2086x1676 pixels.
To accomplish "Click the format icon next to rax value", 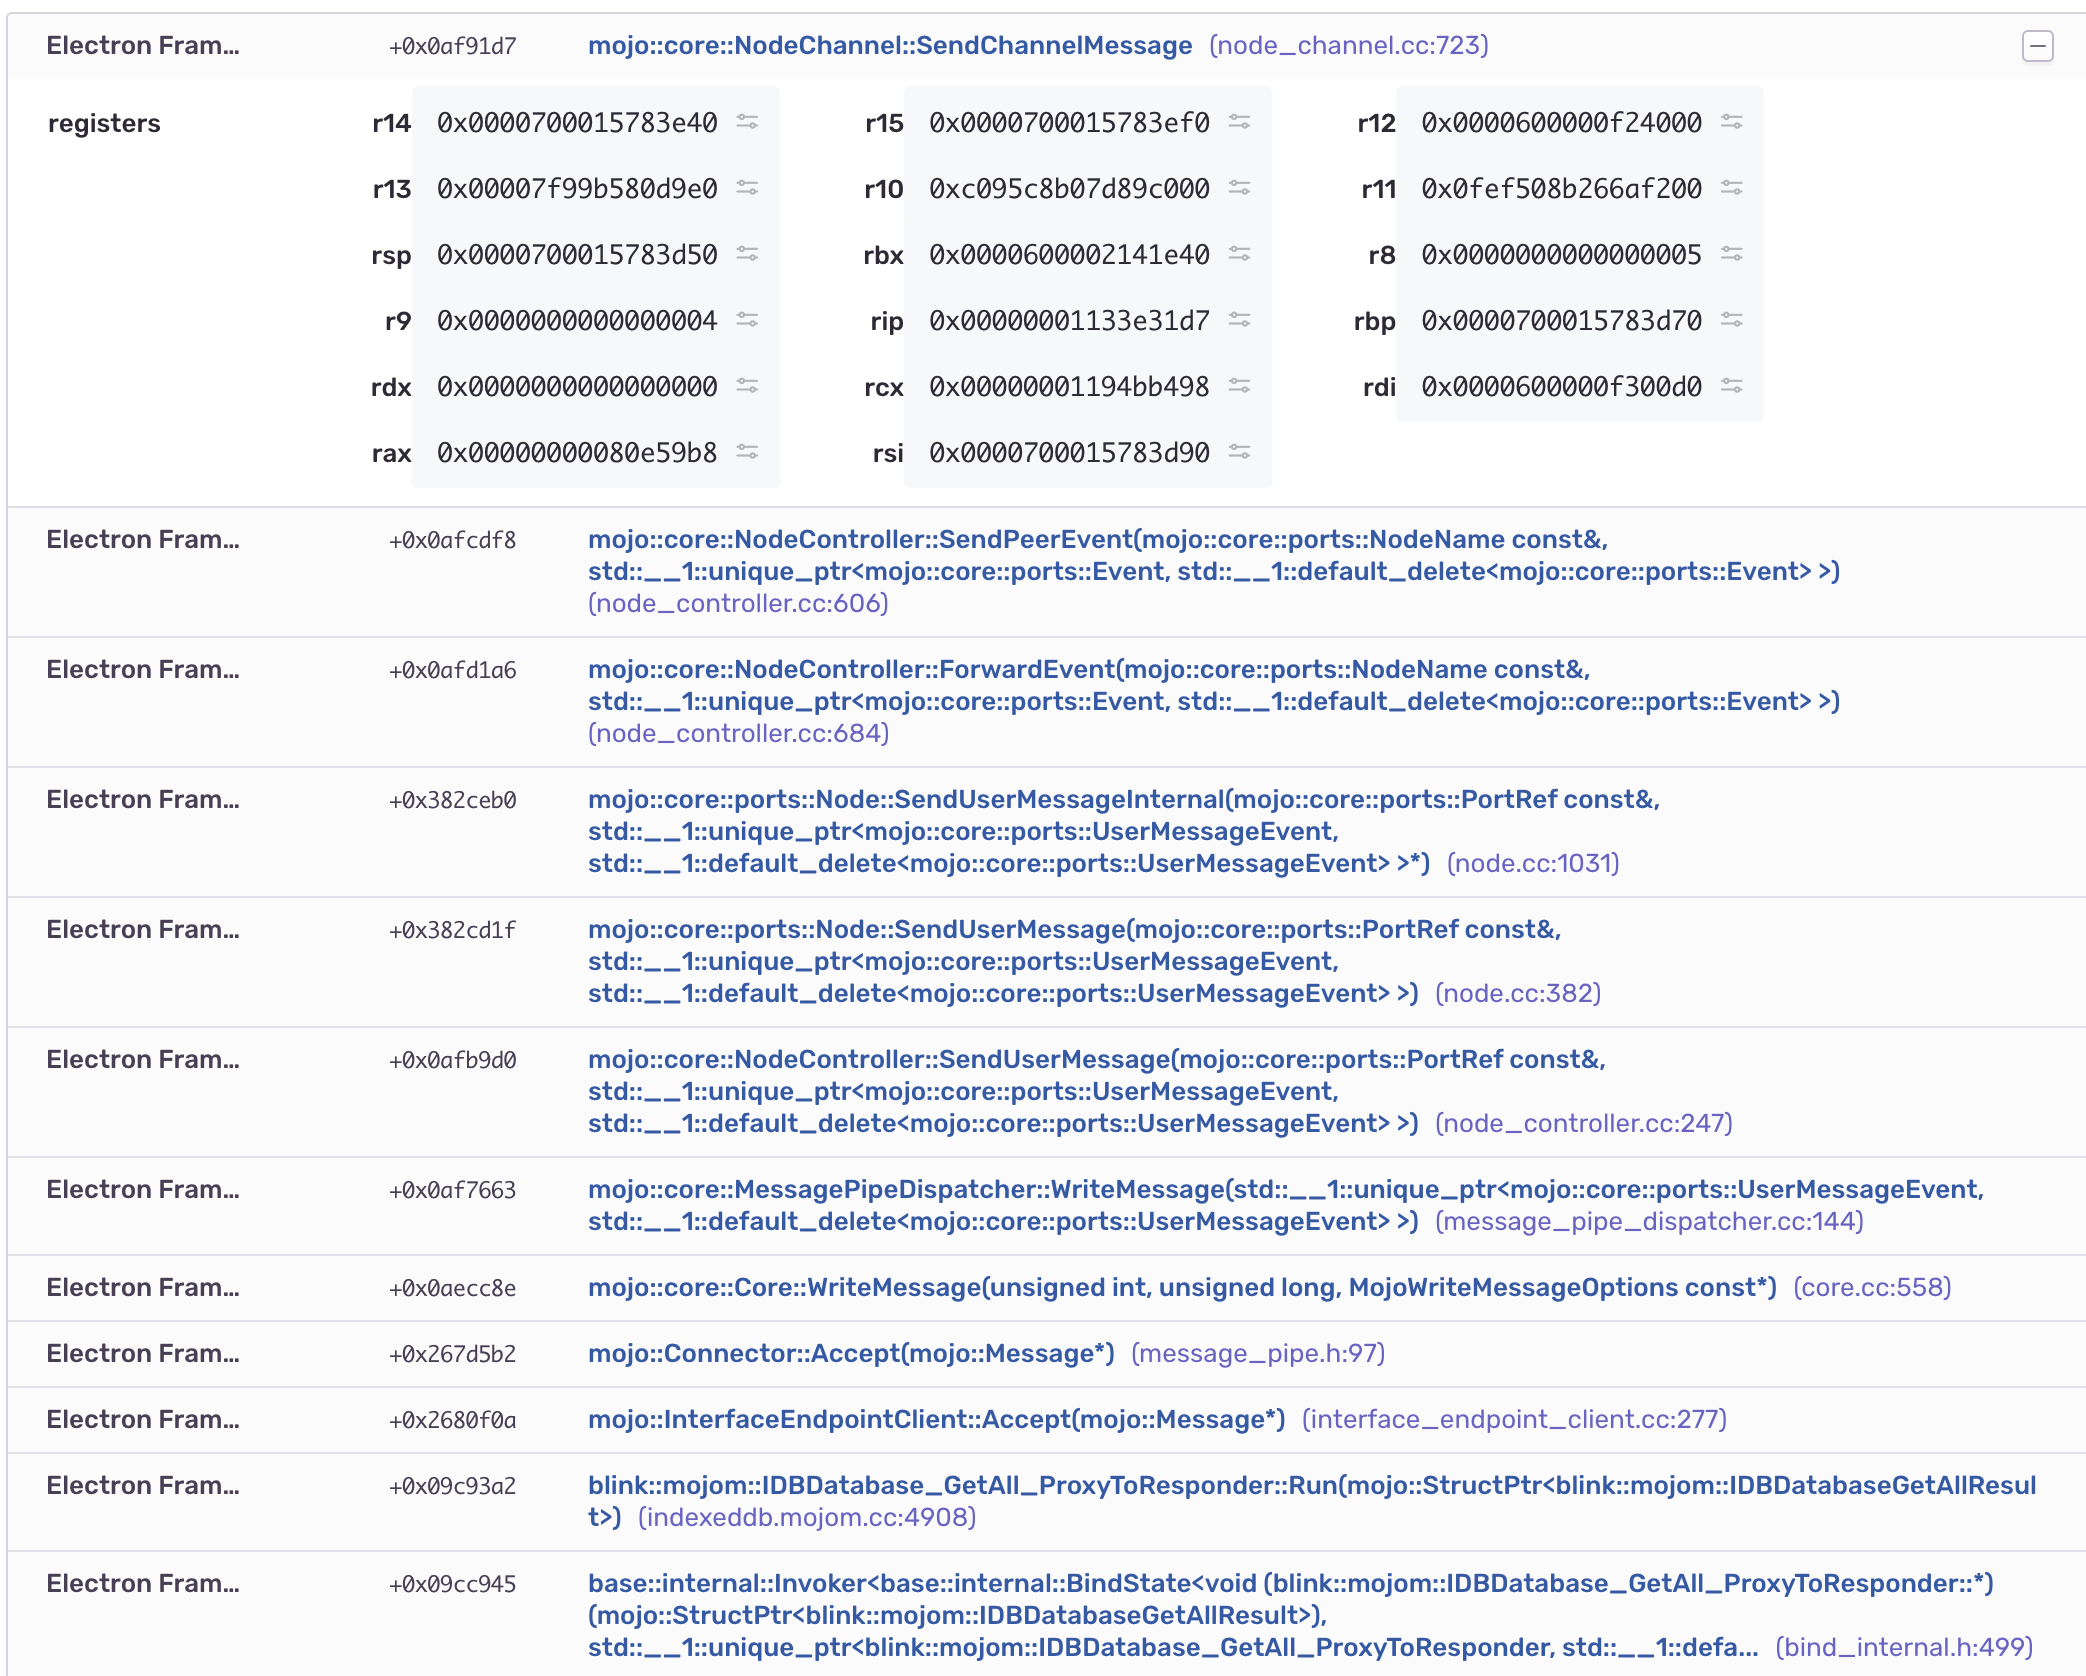I will point(747,452).
